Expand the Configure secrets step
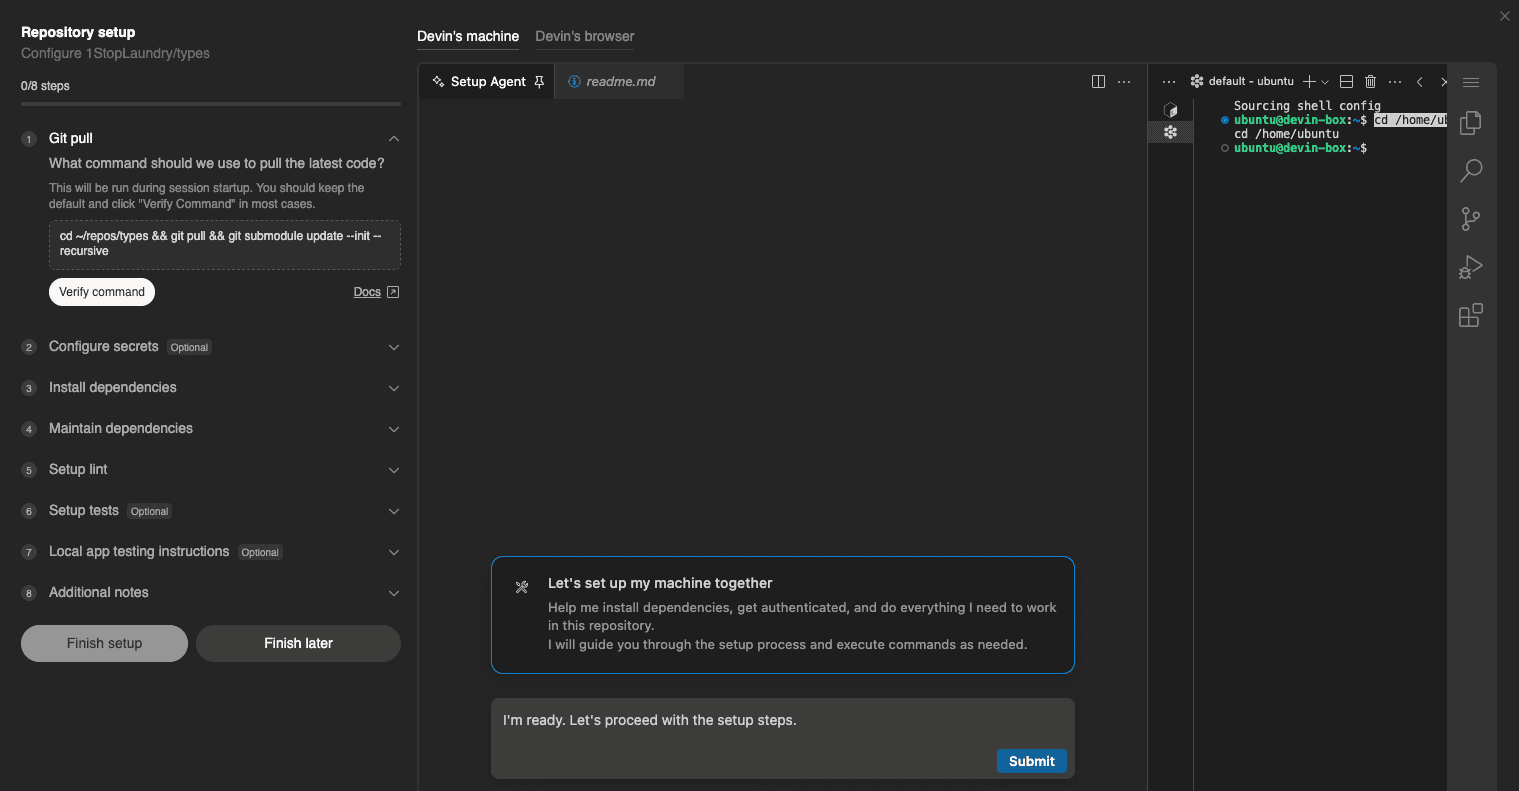The width and height of the screenshot is (1519, 791). [394, 347]
